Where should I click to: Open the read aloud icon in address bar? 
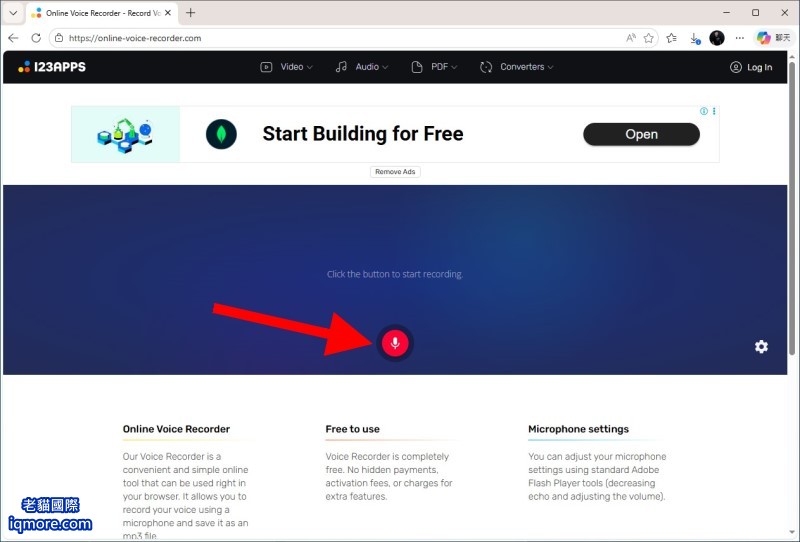coord(631,38)
